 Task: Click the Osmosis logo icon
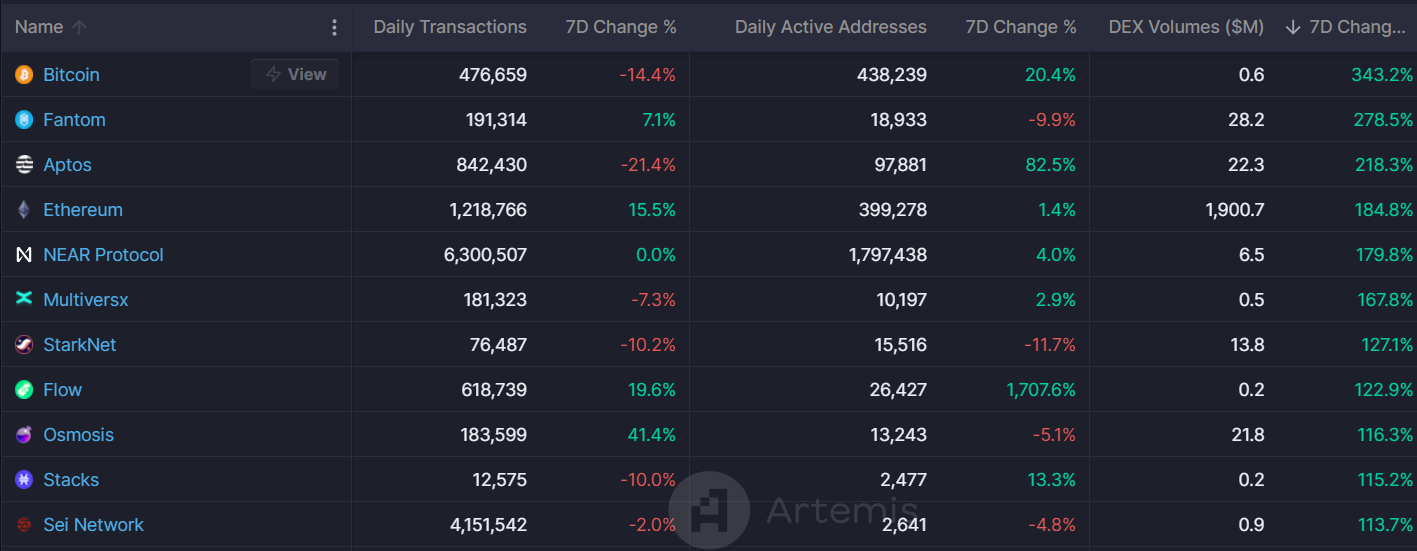click(x=24, y=435)
